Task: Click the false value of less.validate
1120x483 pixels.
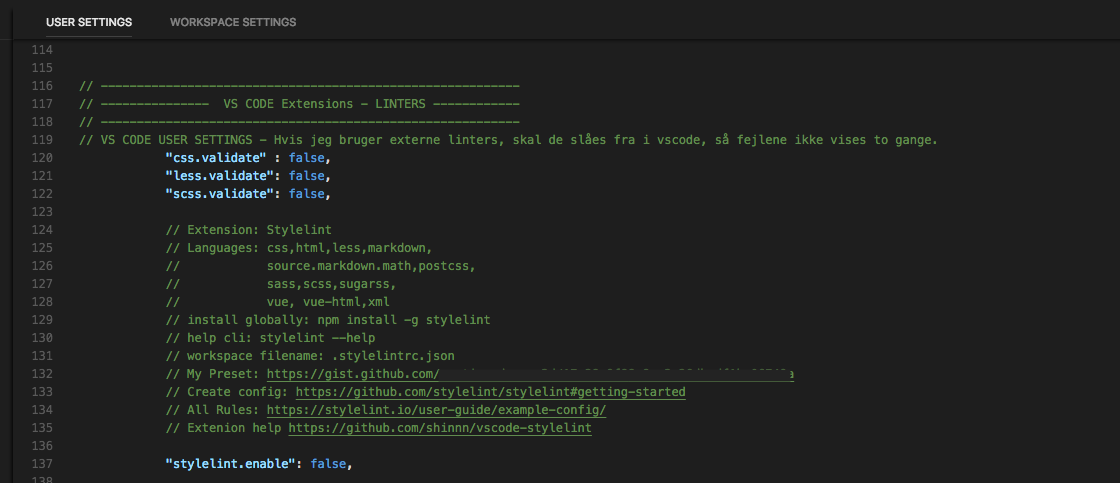Action: coord(306,175)
